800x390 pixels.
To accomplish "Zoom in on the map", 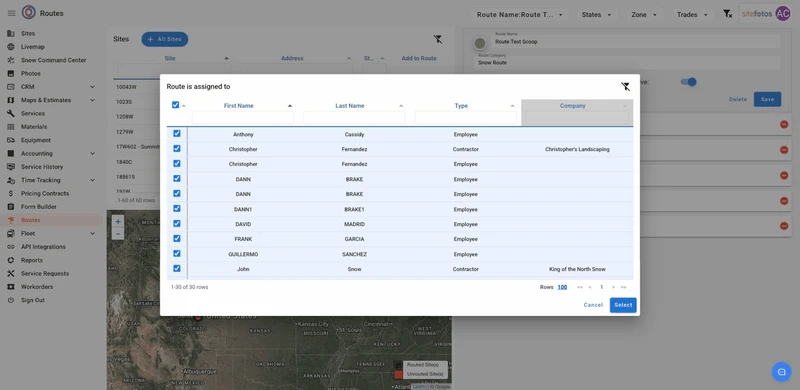I will tap(118, 222).
